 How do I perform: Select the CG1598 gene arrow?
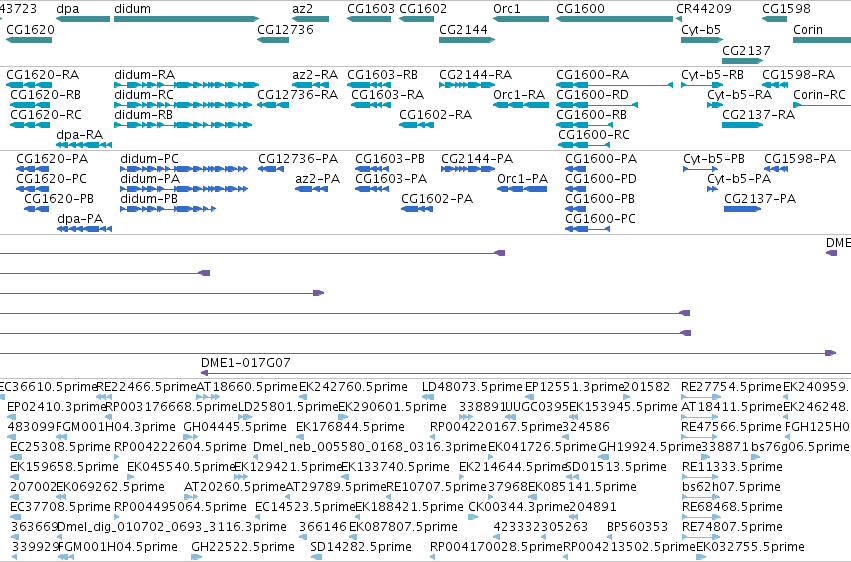[x=774, y=19]
